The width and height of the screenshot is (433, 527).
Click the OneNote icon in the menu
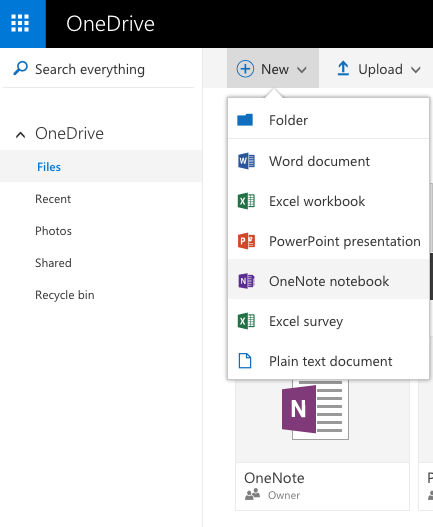tap(246, 281)
